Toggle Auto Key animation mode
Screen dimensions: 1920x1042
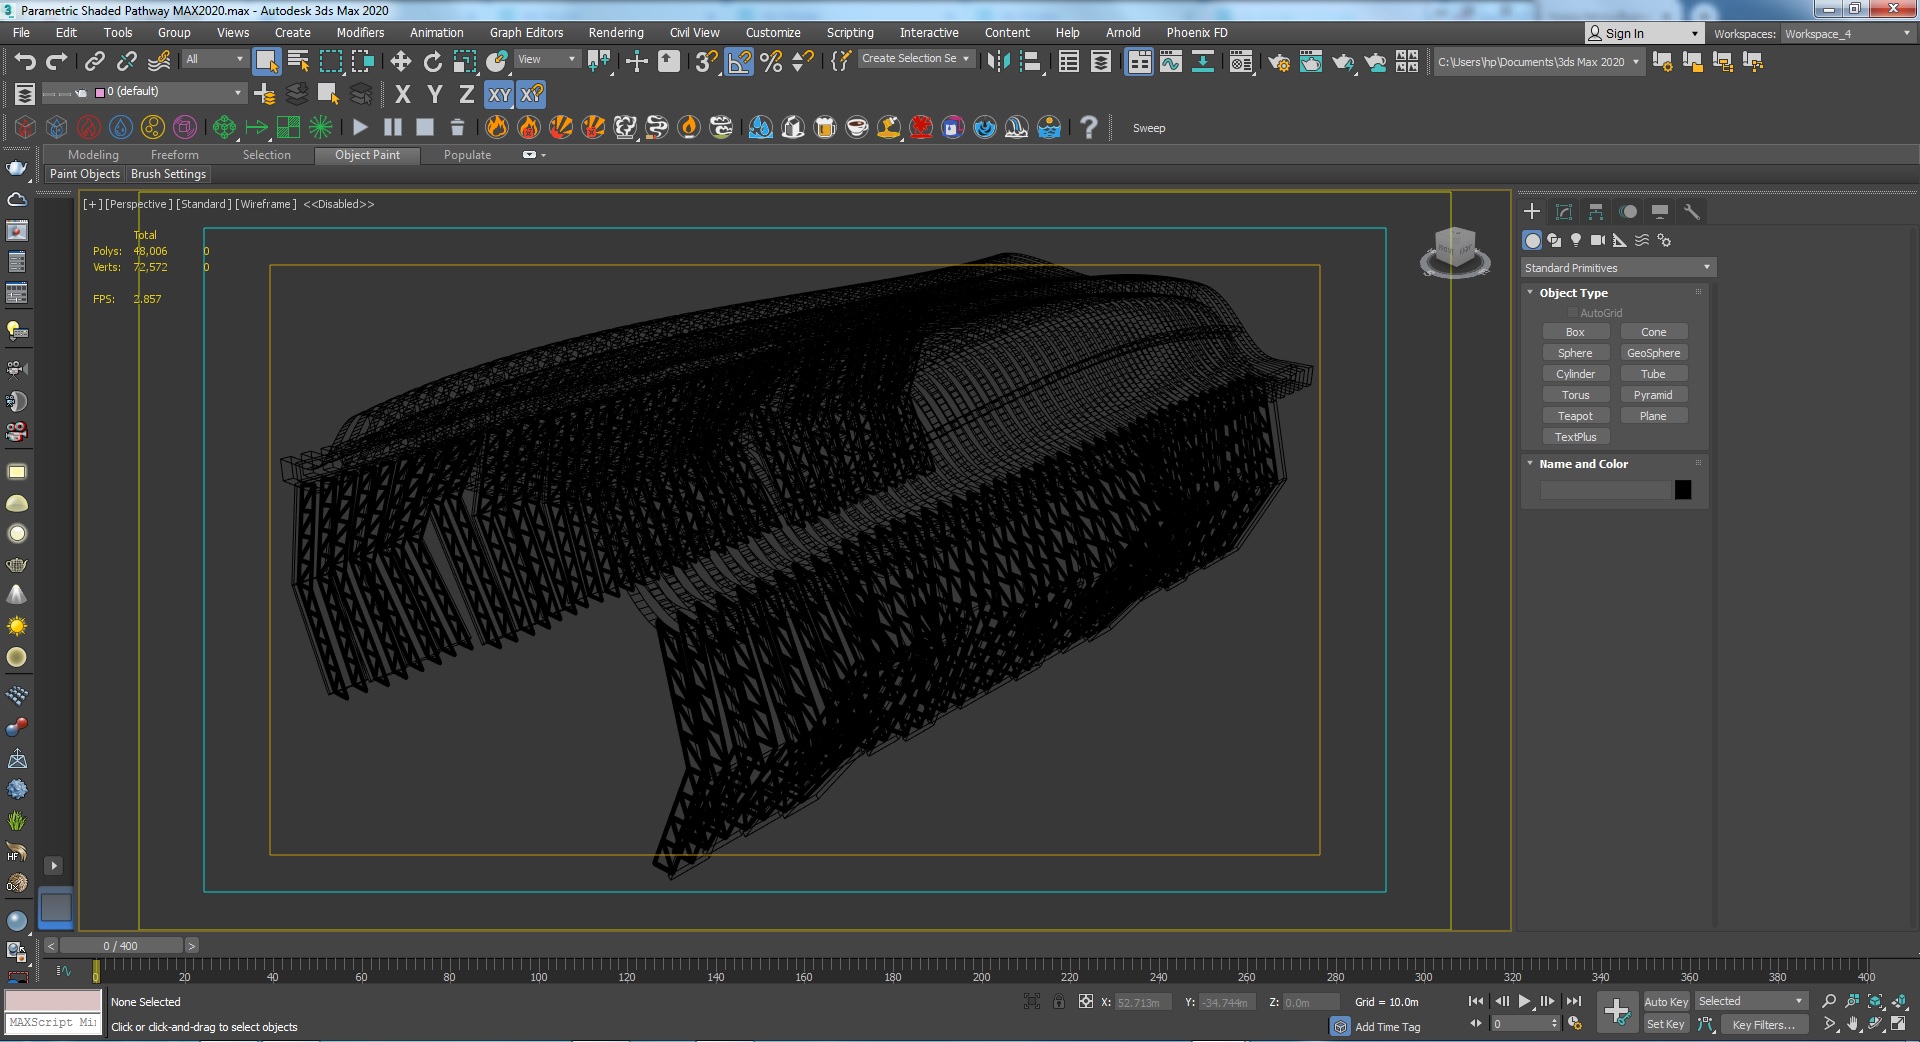tap(1665, 1002)
